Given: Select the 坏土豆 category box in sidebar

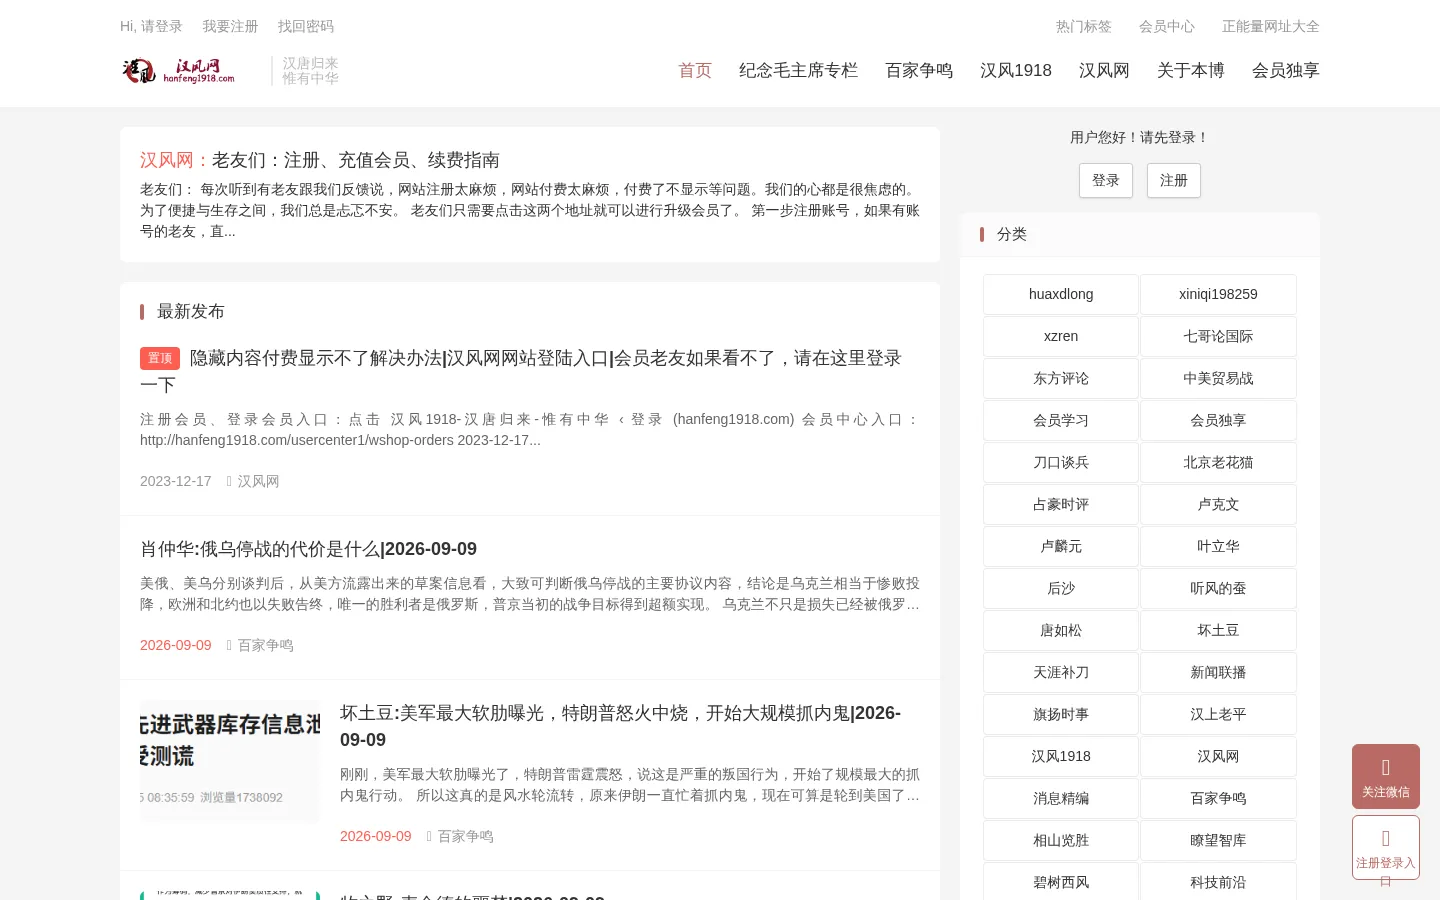Looking at the screenshot, I should 1218,630.
